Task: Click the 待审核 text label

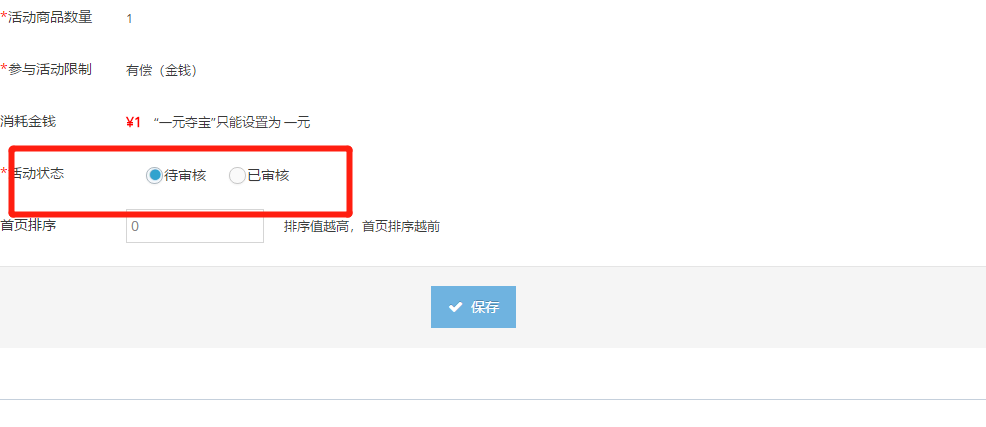Action: [x=185, y=175]
